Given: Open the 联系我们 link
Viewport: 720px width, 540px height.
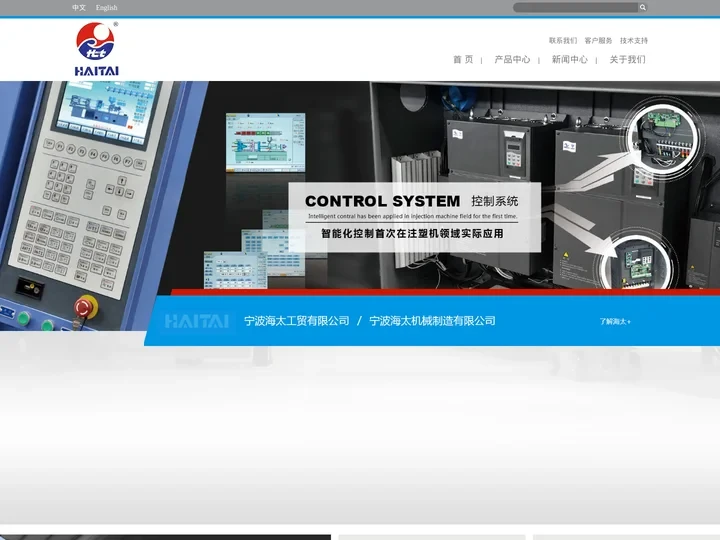Looking at the screenshot, I should point(563,40).
